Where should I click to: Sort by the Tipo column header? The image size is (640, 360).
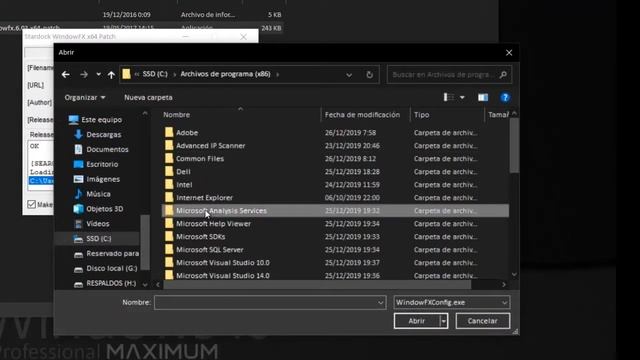pos(421,115)
